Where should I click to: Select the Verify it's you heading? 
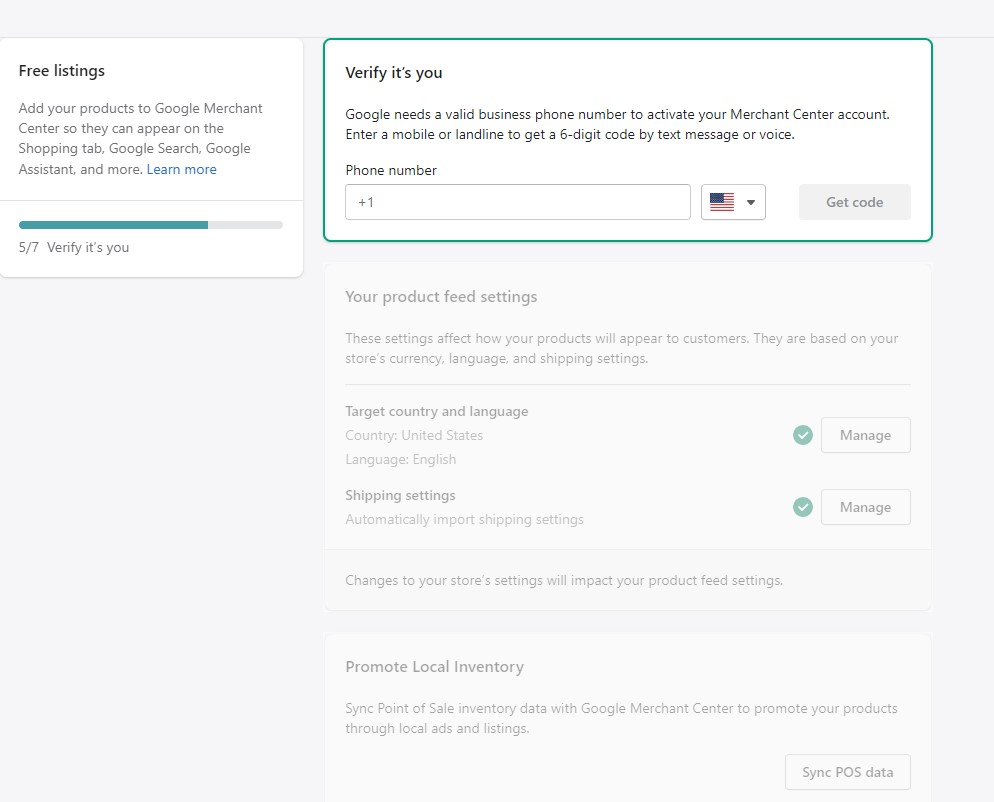point(394,73)
